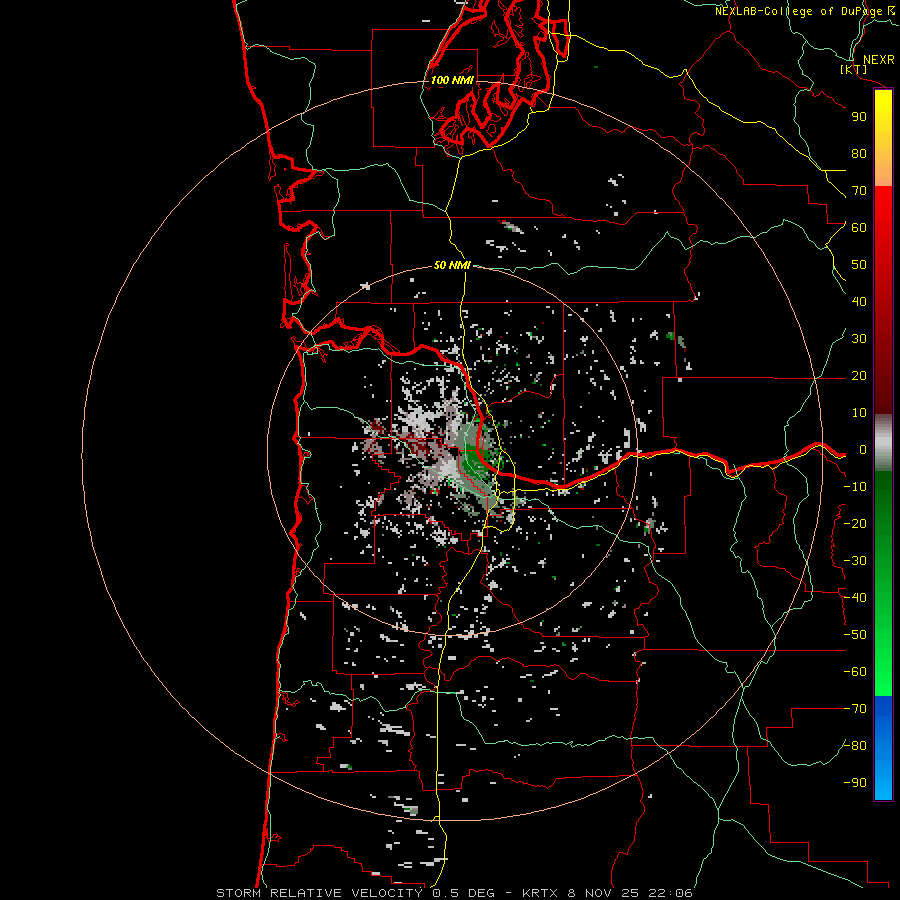The image size is (900, 900).
Task: Pick the light blue bottom segment of the color bar
Action: click(883, 783)
